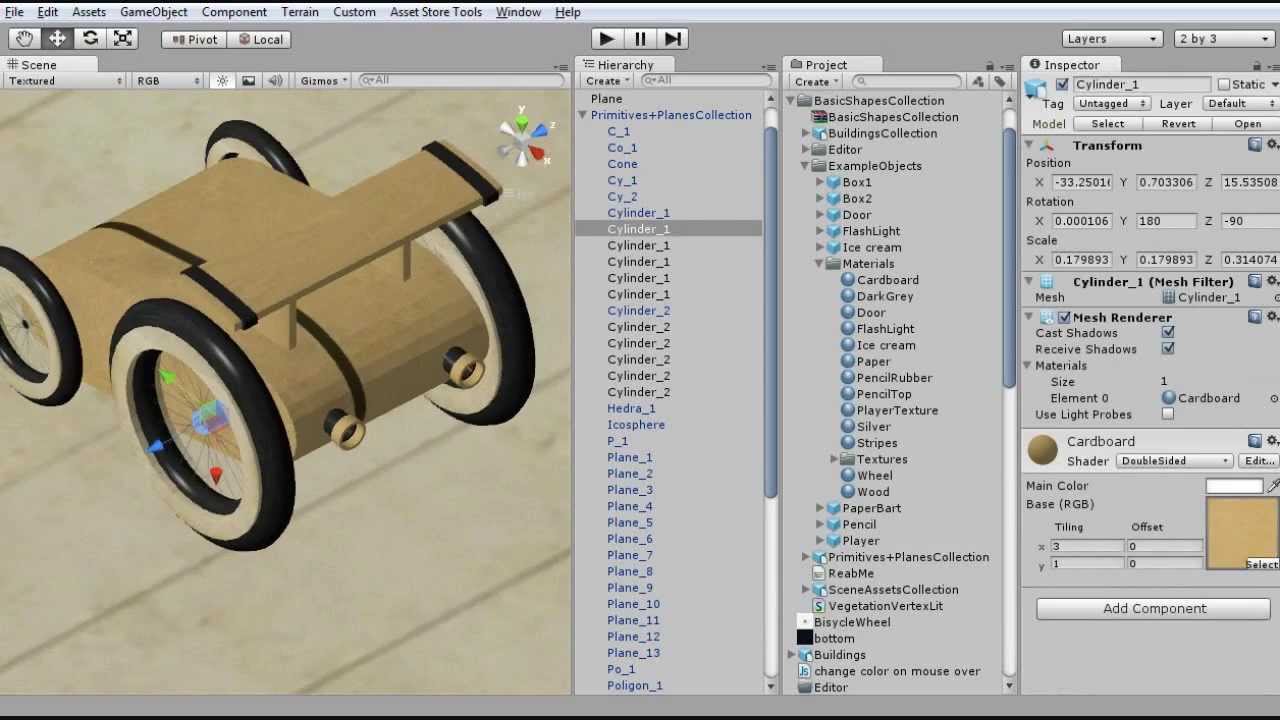The height and width of the screenshot is (720, 1280).
Task: Toggle Cast Shadows checkbox
Action: coord(1168,332)
